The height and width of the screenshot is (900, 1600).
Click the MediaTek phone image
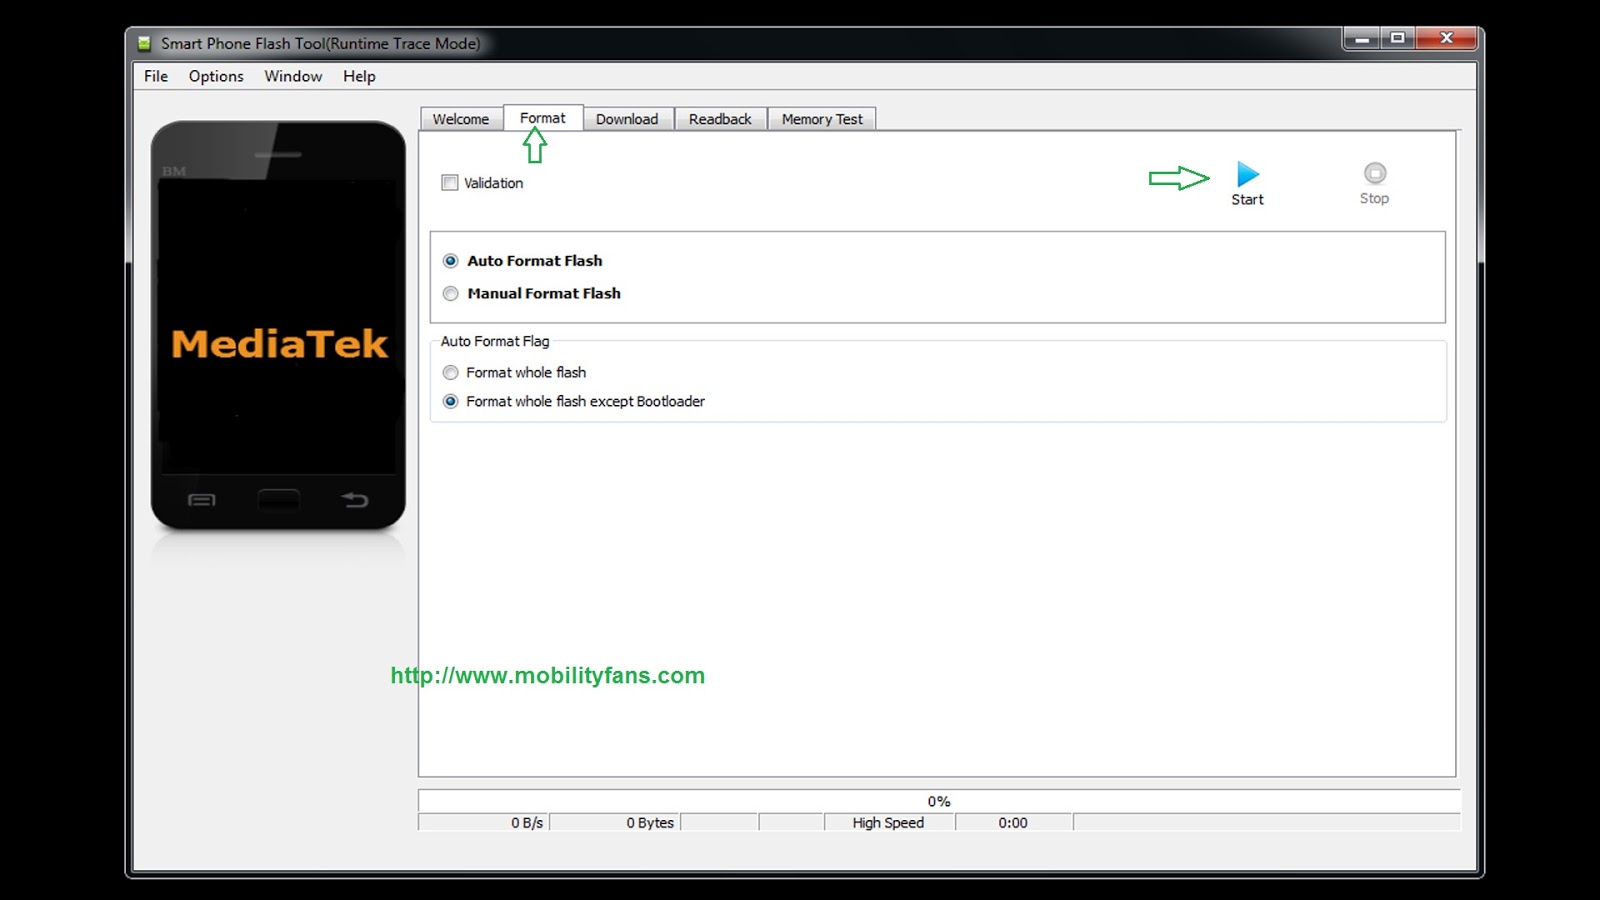click(278, 326)
